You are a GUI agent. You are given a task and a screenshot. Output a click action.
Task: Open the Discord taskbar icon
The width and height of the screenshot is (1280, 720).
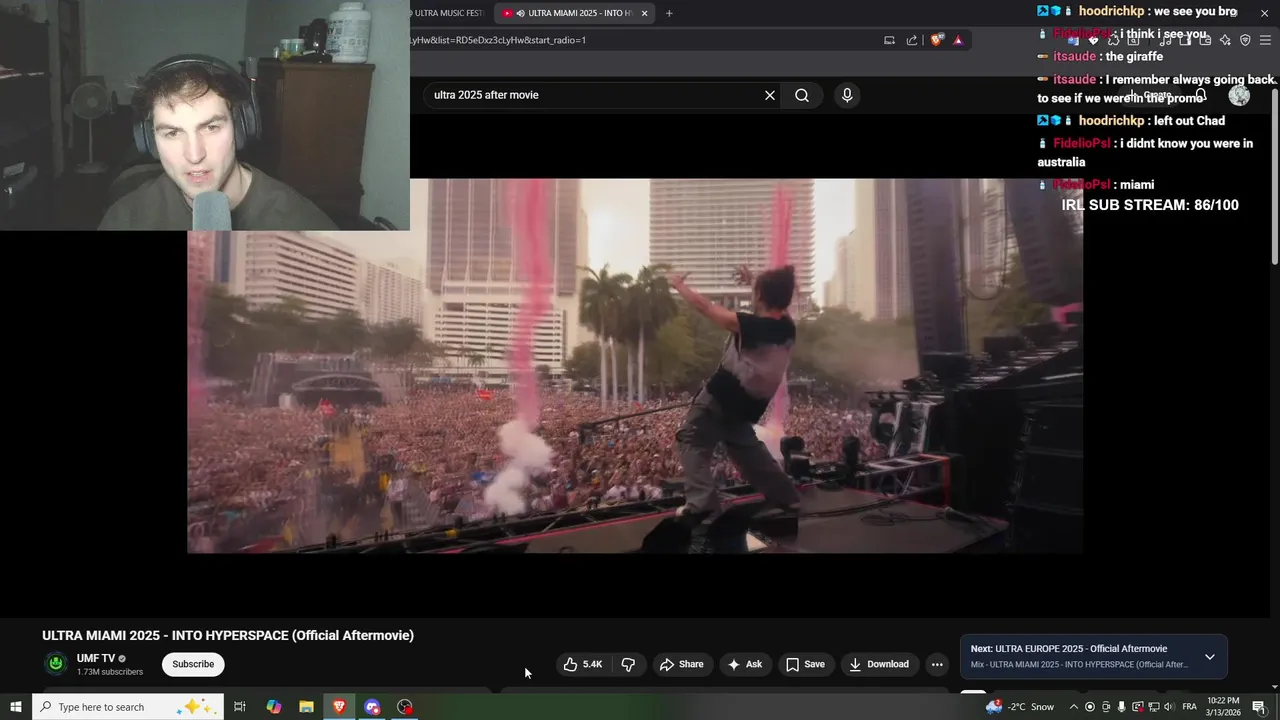pyautogui.click(x=372, y=707)
